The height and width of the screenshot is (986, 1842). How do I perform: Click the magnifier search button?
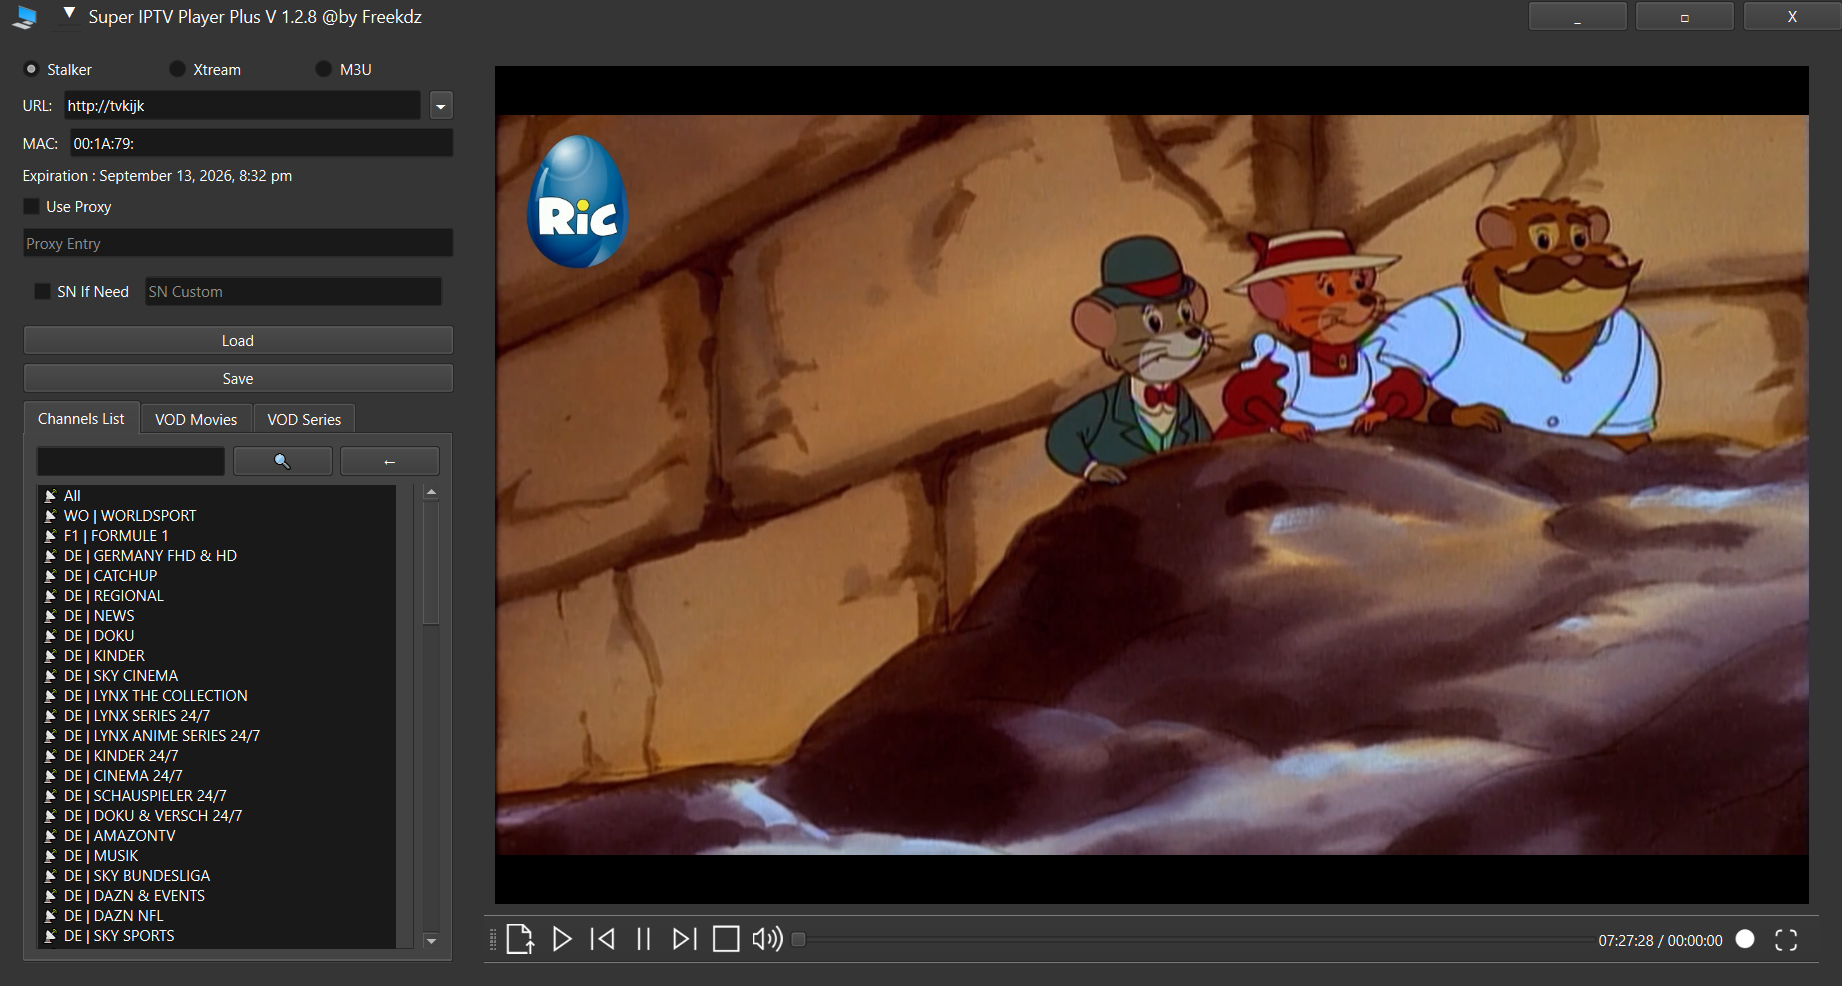tap(282, 461)
